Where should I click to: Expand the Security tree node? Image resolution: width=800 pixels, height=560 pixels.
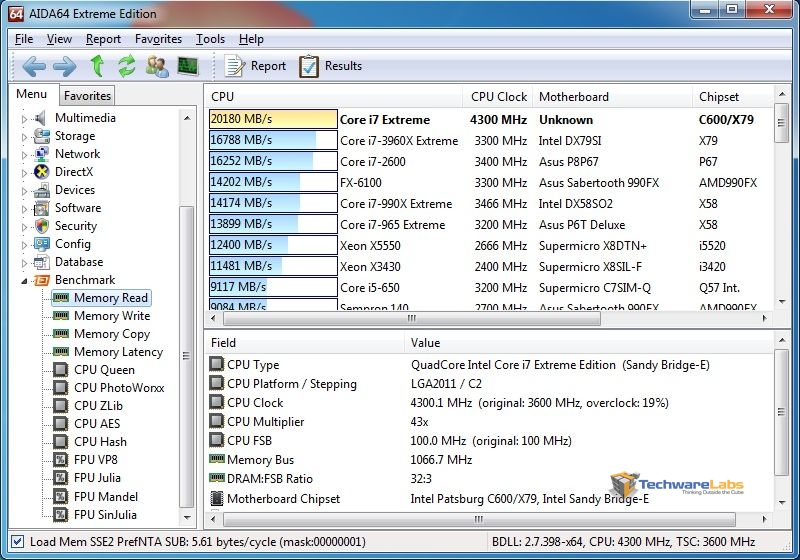(x=24, y=227)
